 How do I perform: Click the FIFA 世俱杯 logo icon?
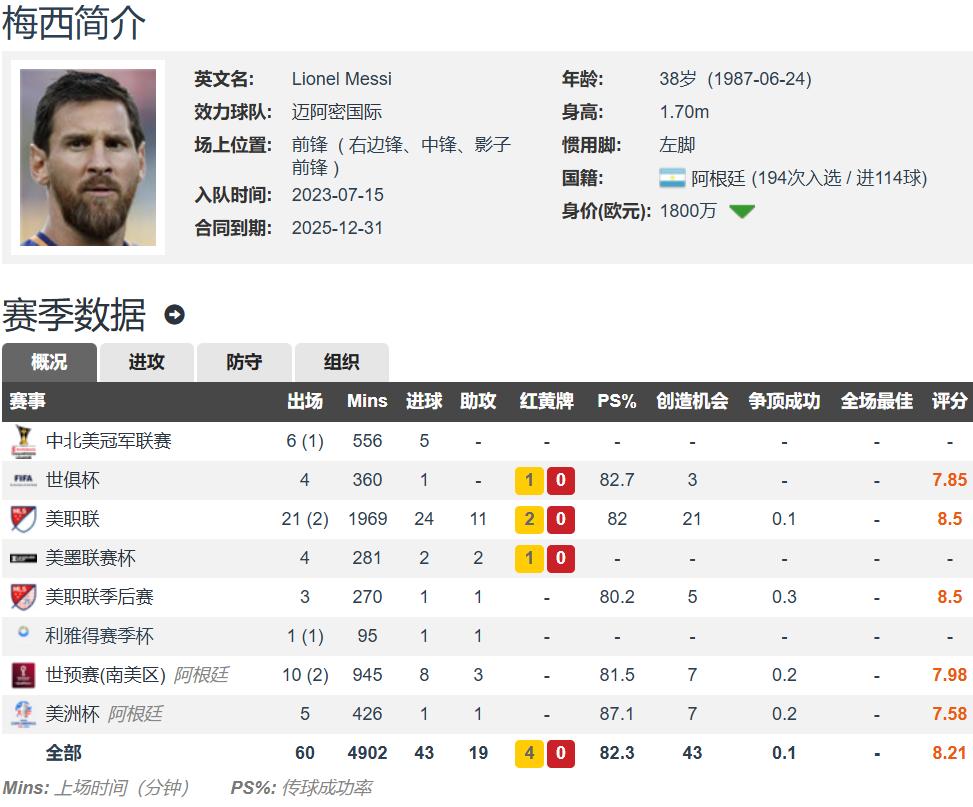pos(23,480)
